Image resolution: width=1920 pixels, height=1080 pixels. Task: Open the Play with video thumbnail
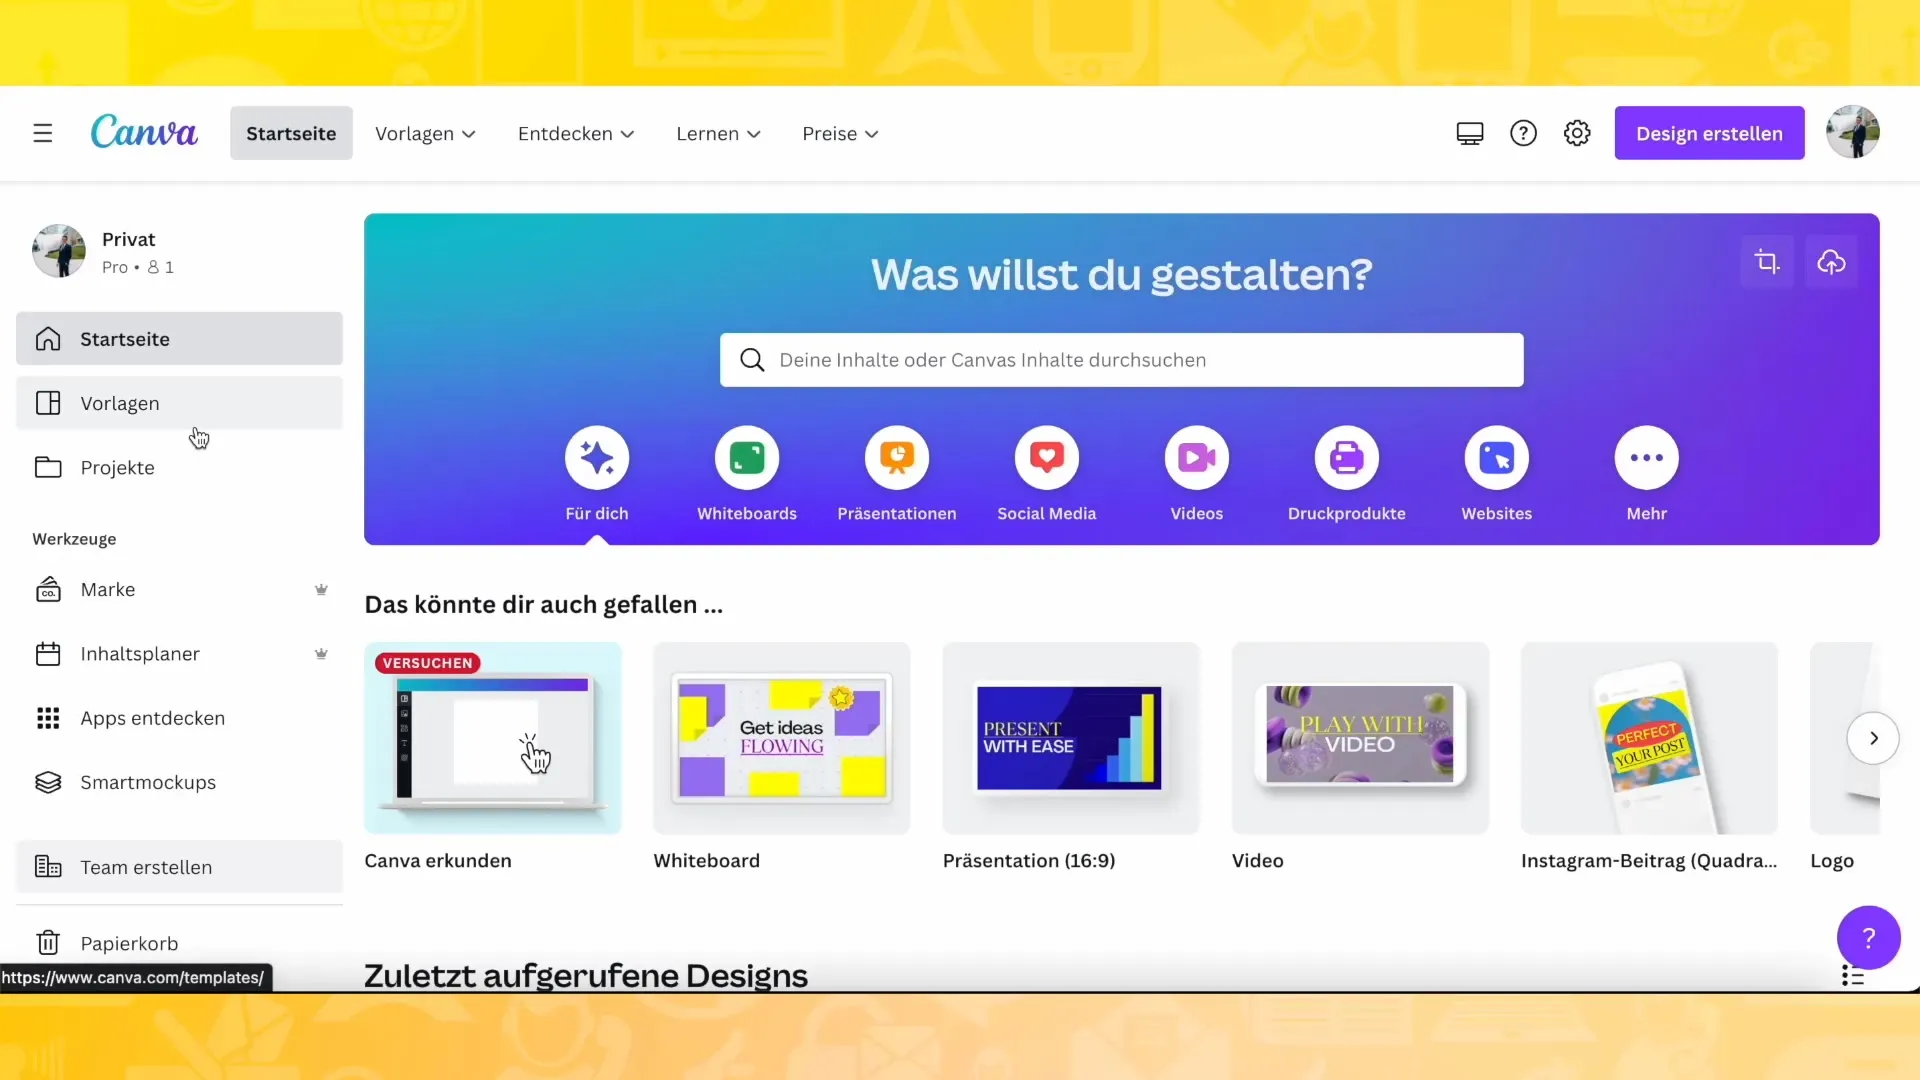1360,738
